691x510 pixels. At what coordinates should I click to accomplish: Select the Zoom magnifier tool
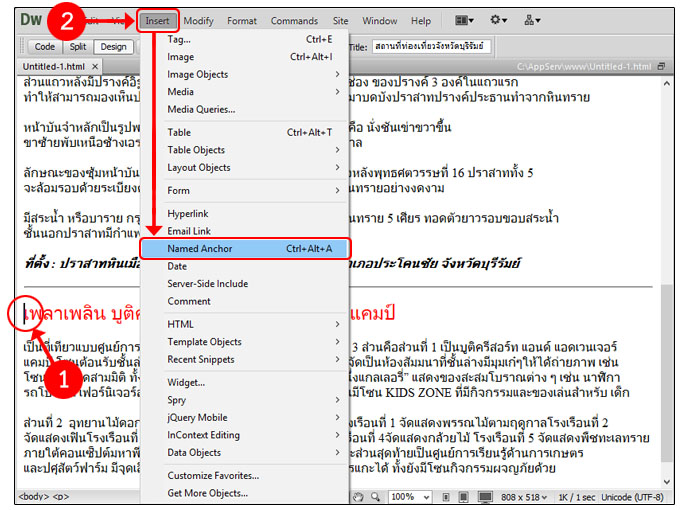point(375,497)
